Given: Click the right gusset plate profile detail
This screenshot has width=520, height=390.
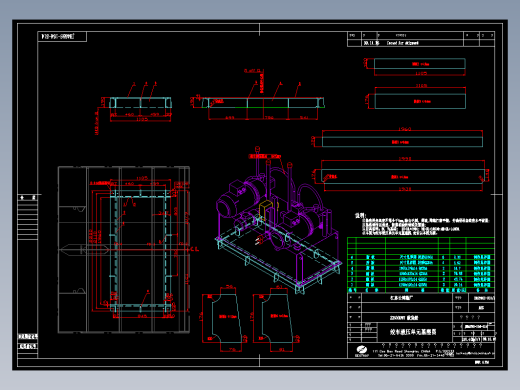Looking at the screenshot, I should 277,318.
